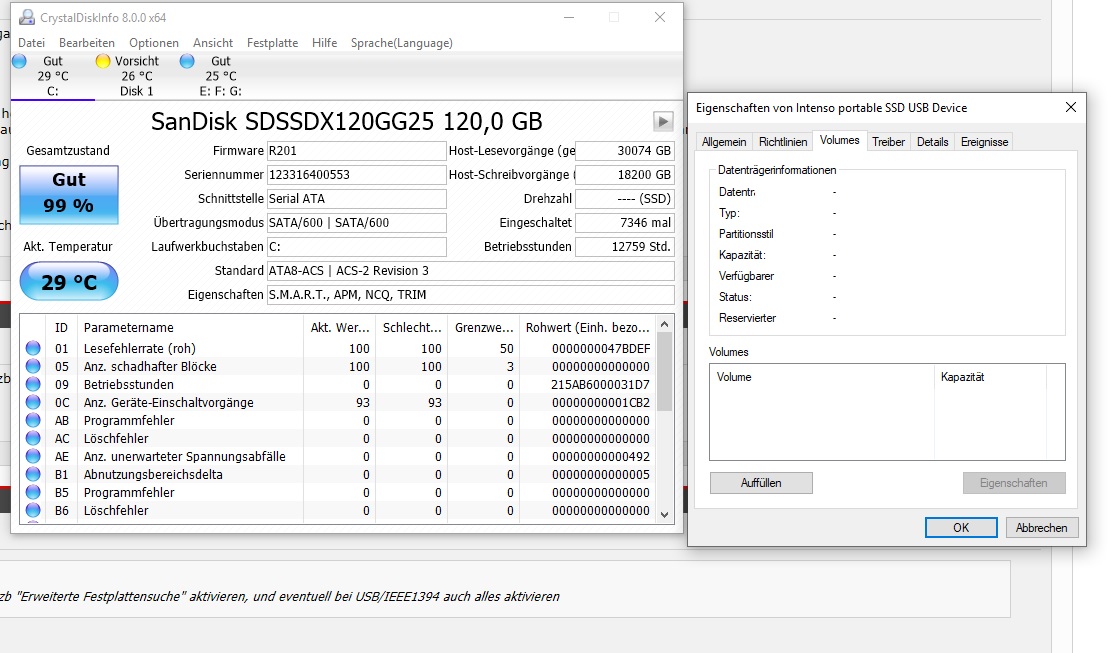The width and height of the screenshot is (1113, 653).
Task: Click the Eigenschaften button in dialog
Action: tap(1014, 483)
